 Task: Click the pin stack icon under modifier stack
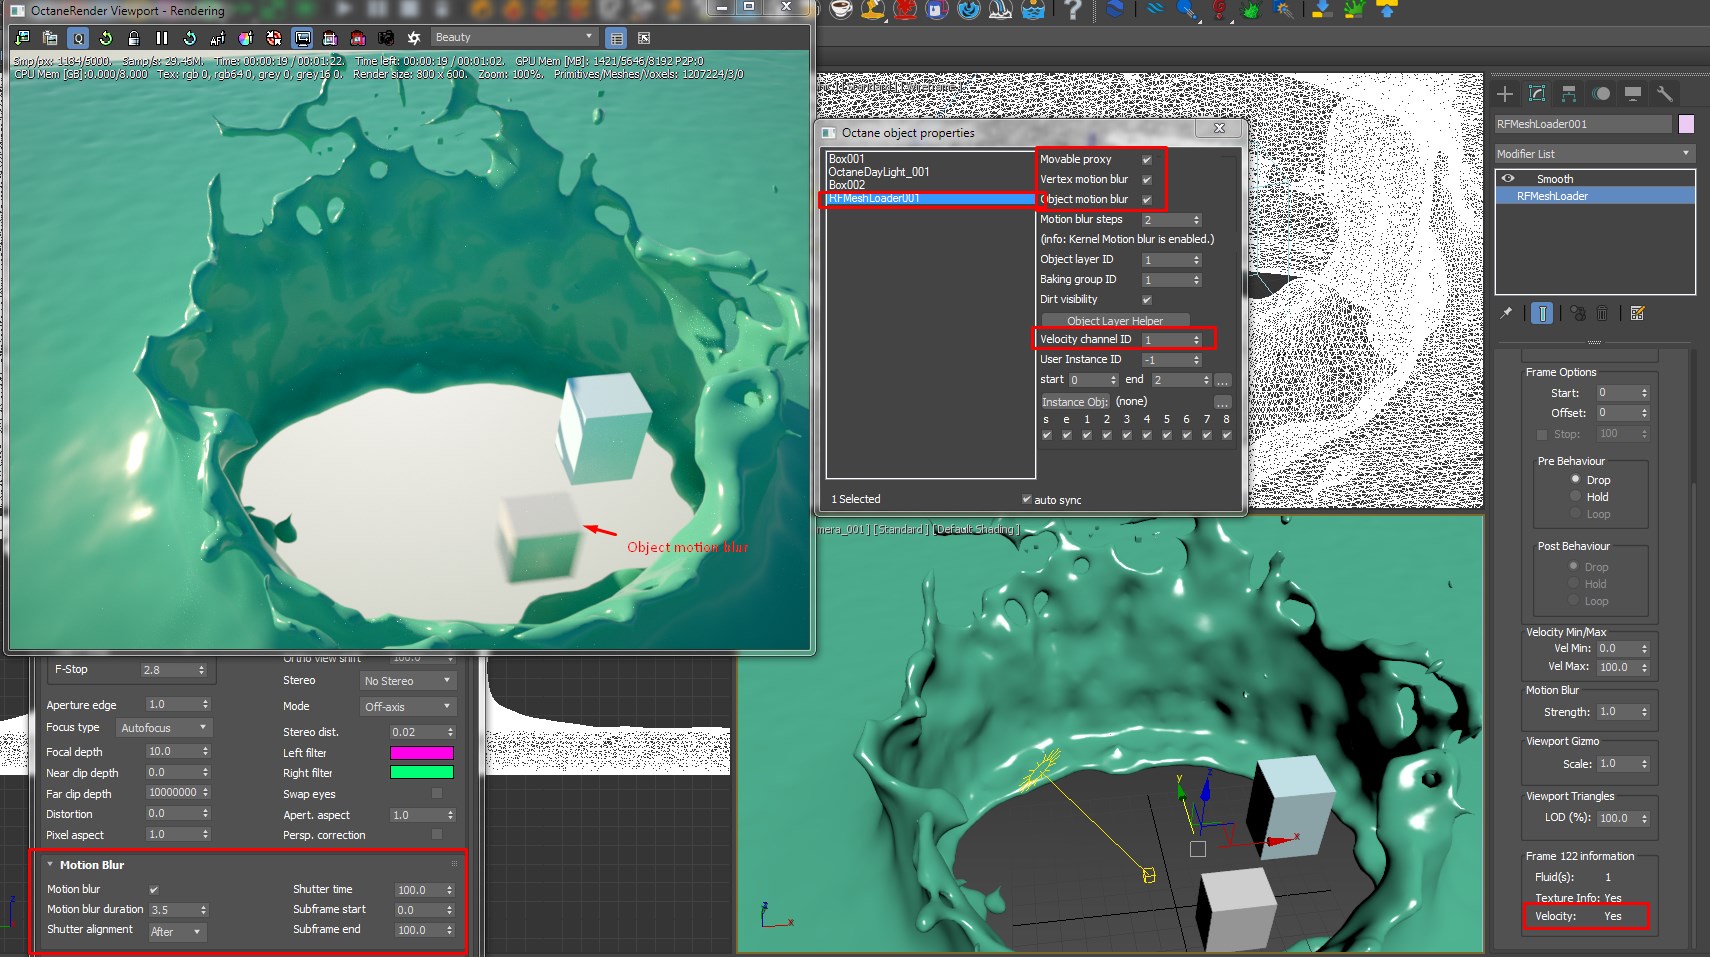point(1506,313)
